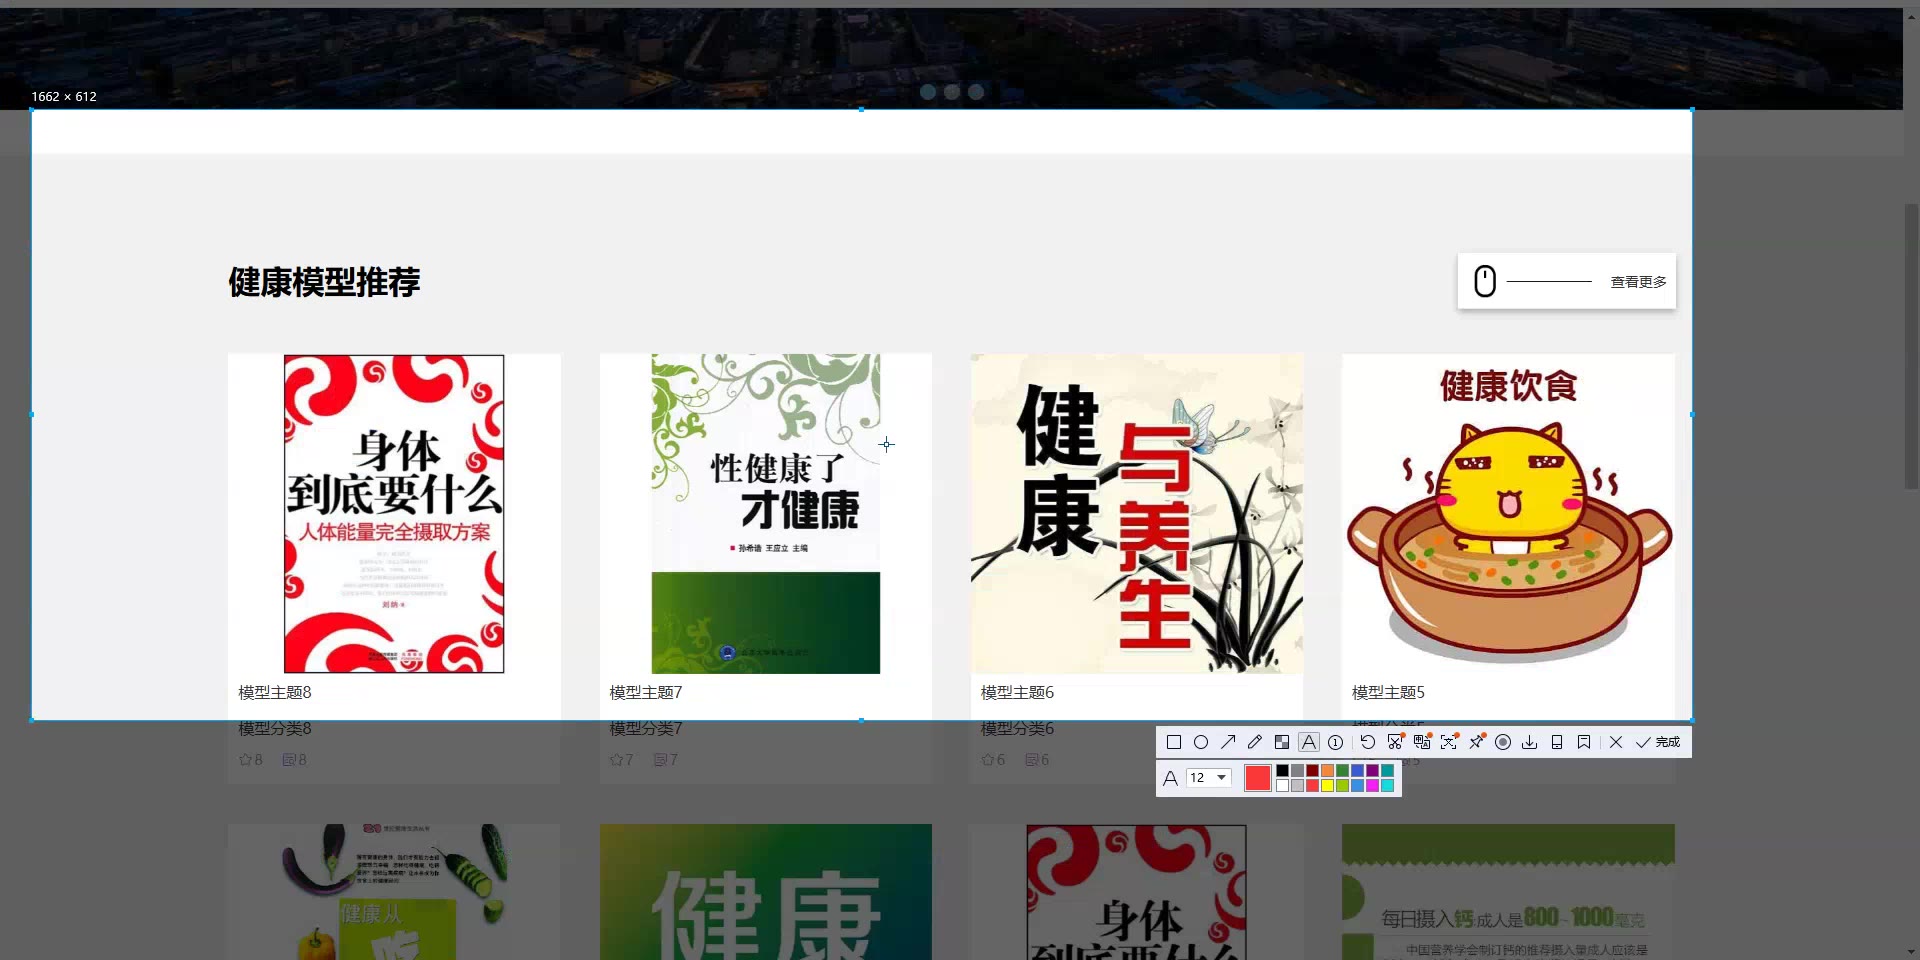The width and height of the screenshot is (1920, 960).
Task: Click 完成 to finish the screenshot
Action: click(x=1658, y=742)
